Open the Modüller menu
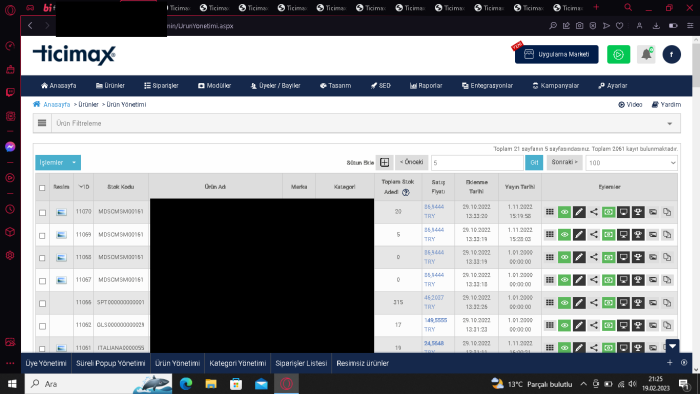Viewport: 700px width, 394px height. point(214,86)
